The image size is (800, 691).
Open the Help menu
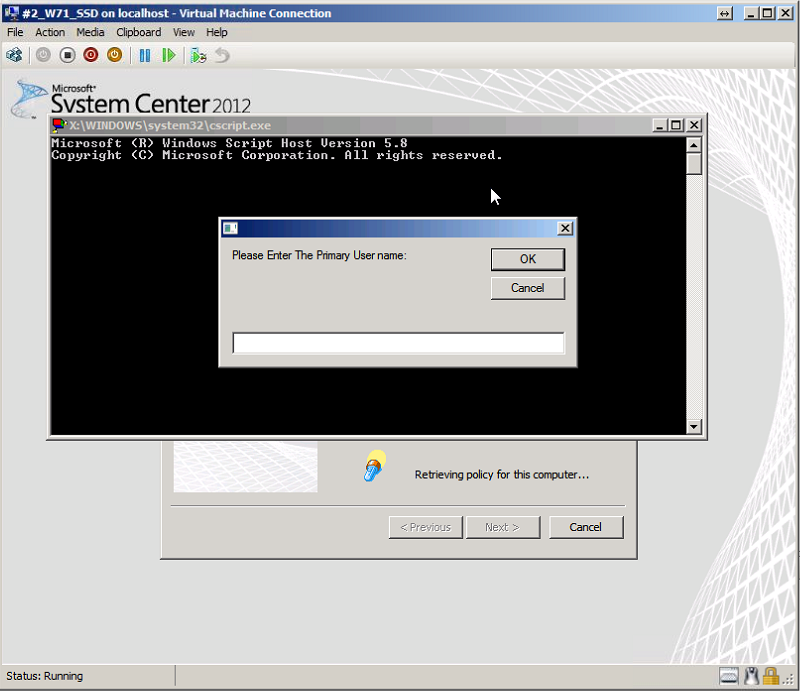[217, 32]
